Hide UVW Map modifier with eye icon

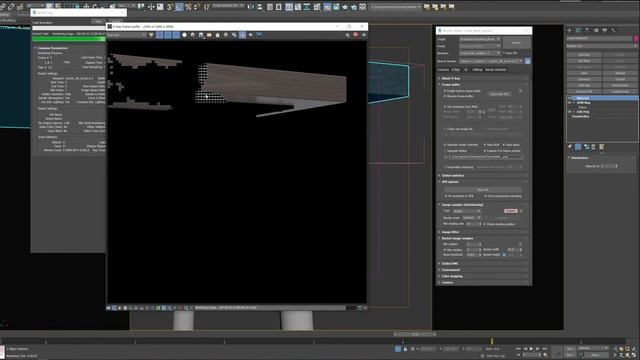[570, 103]
